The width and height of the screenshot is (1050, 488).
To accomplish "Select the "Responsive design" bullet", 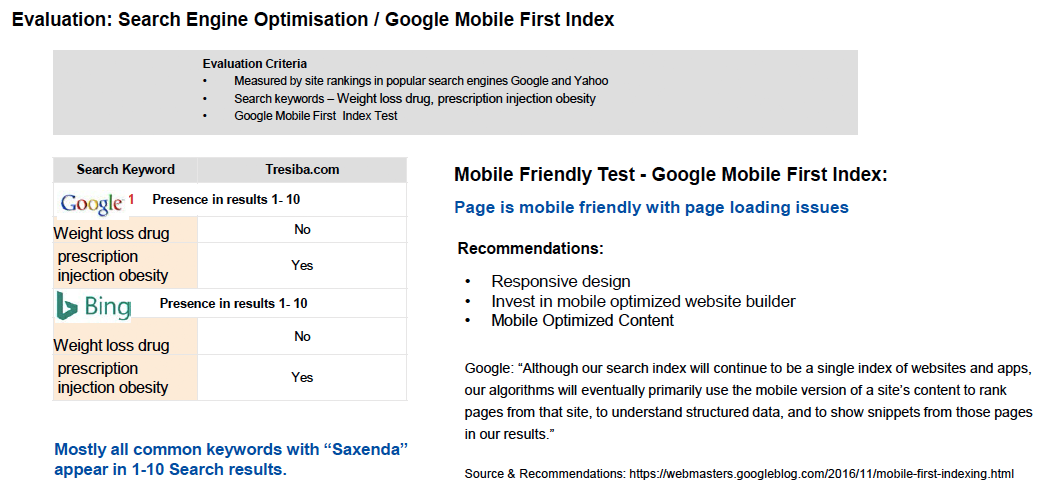I will pyautogui.click(x=560, y=282).
